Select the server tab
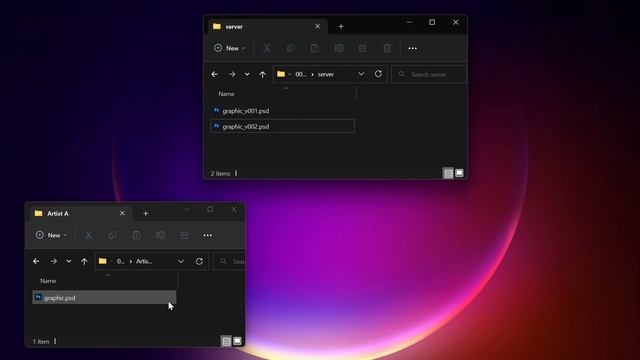Image resolution: width=640 pixels, height=360 pixels. [267, 27]
